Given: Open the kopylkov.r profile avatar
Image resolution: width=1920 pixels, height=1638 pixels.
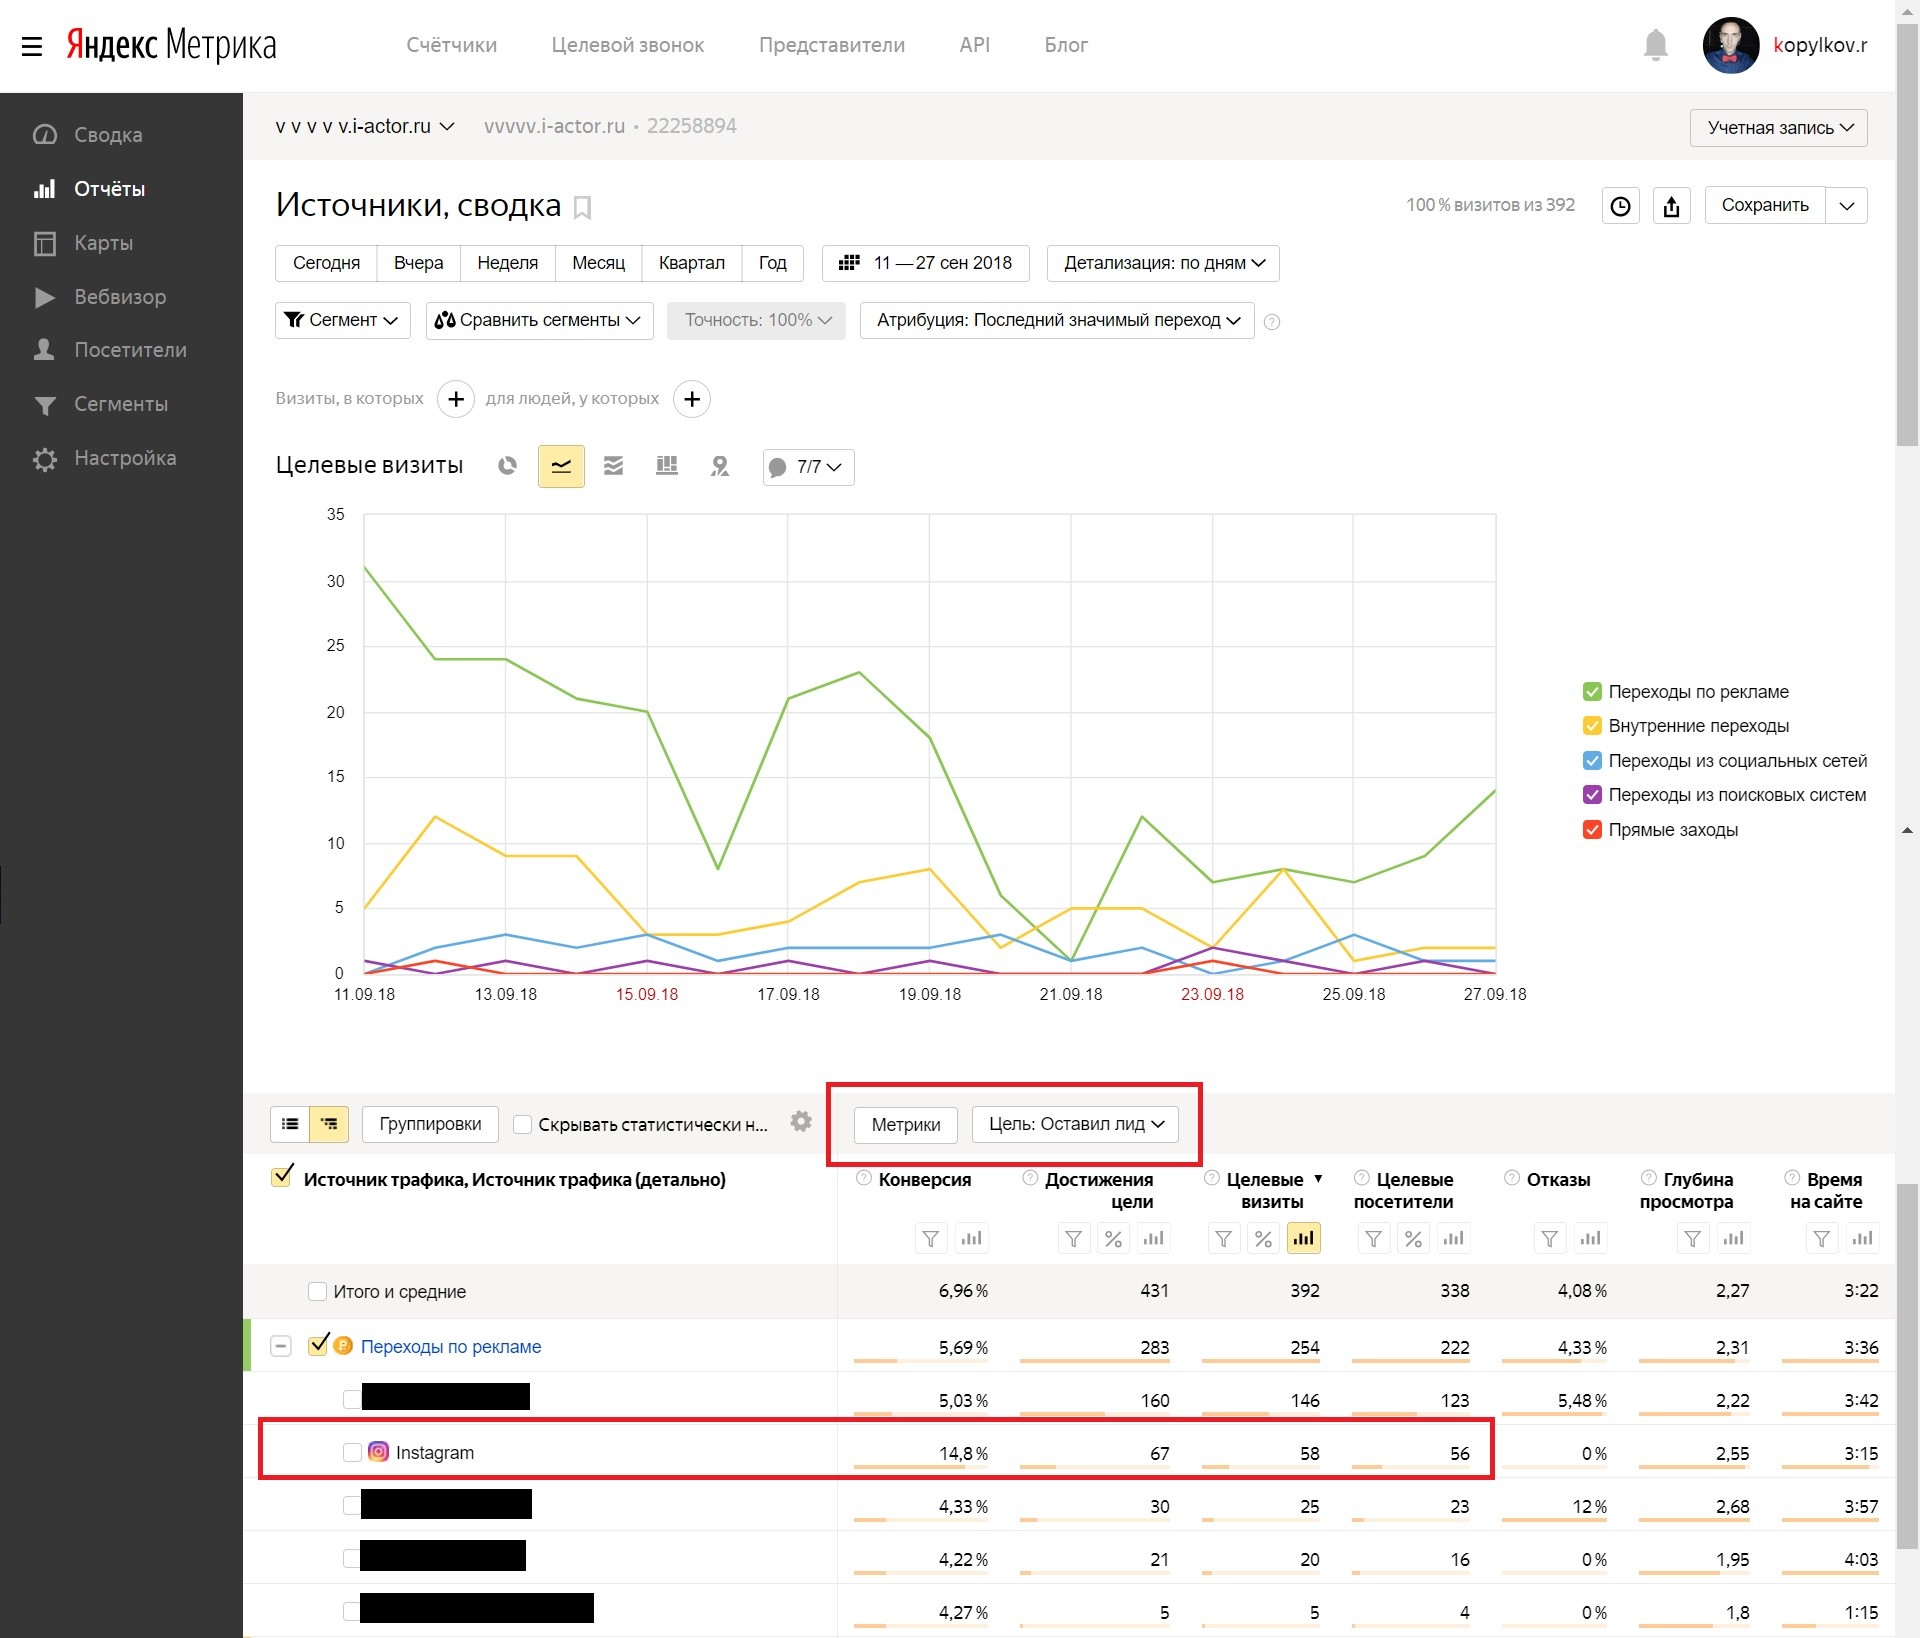Looking at the screenshot, I should point(1731,45).
